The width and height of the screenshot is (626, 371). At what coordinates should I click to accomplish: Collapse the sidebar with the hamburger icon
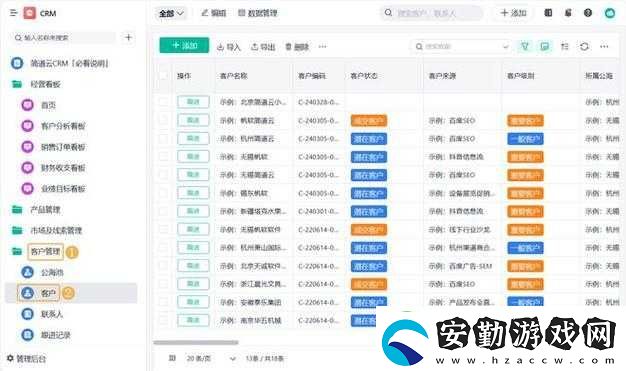(14, 13)
